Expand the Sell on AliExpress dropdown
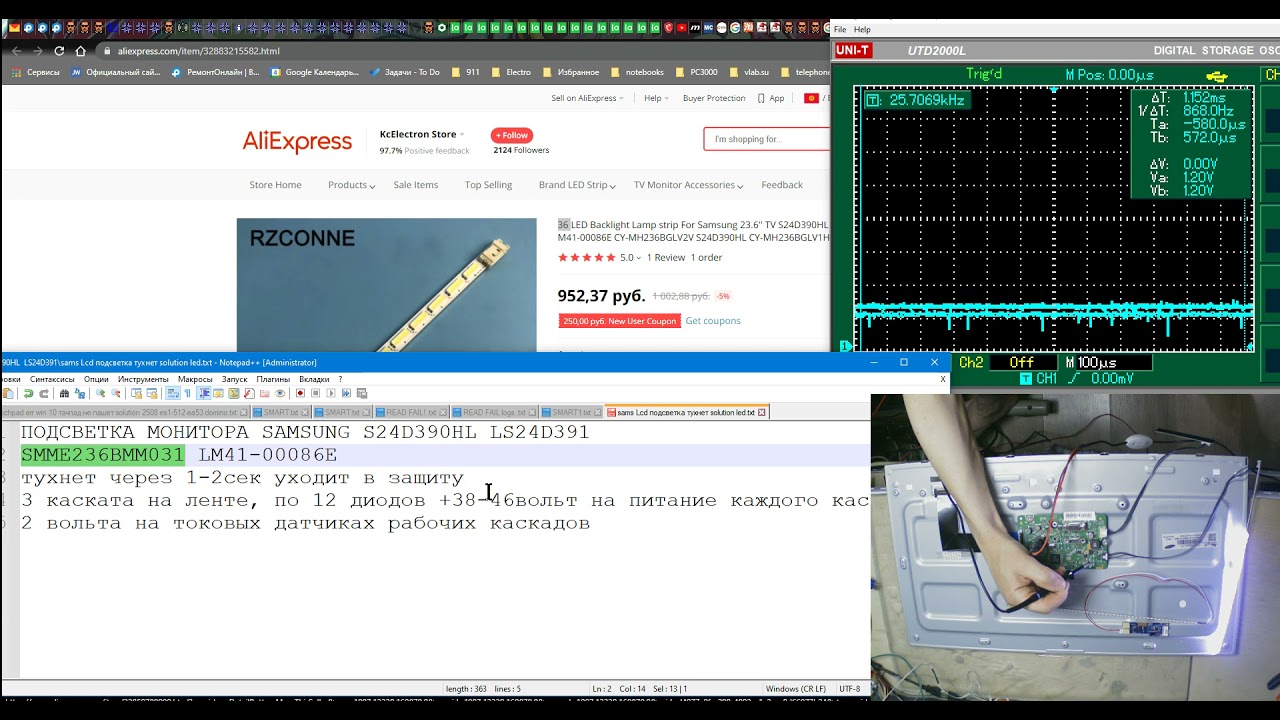1280x720 pixels. 587,98
